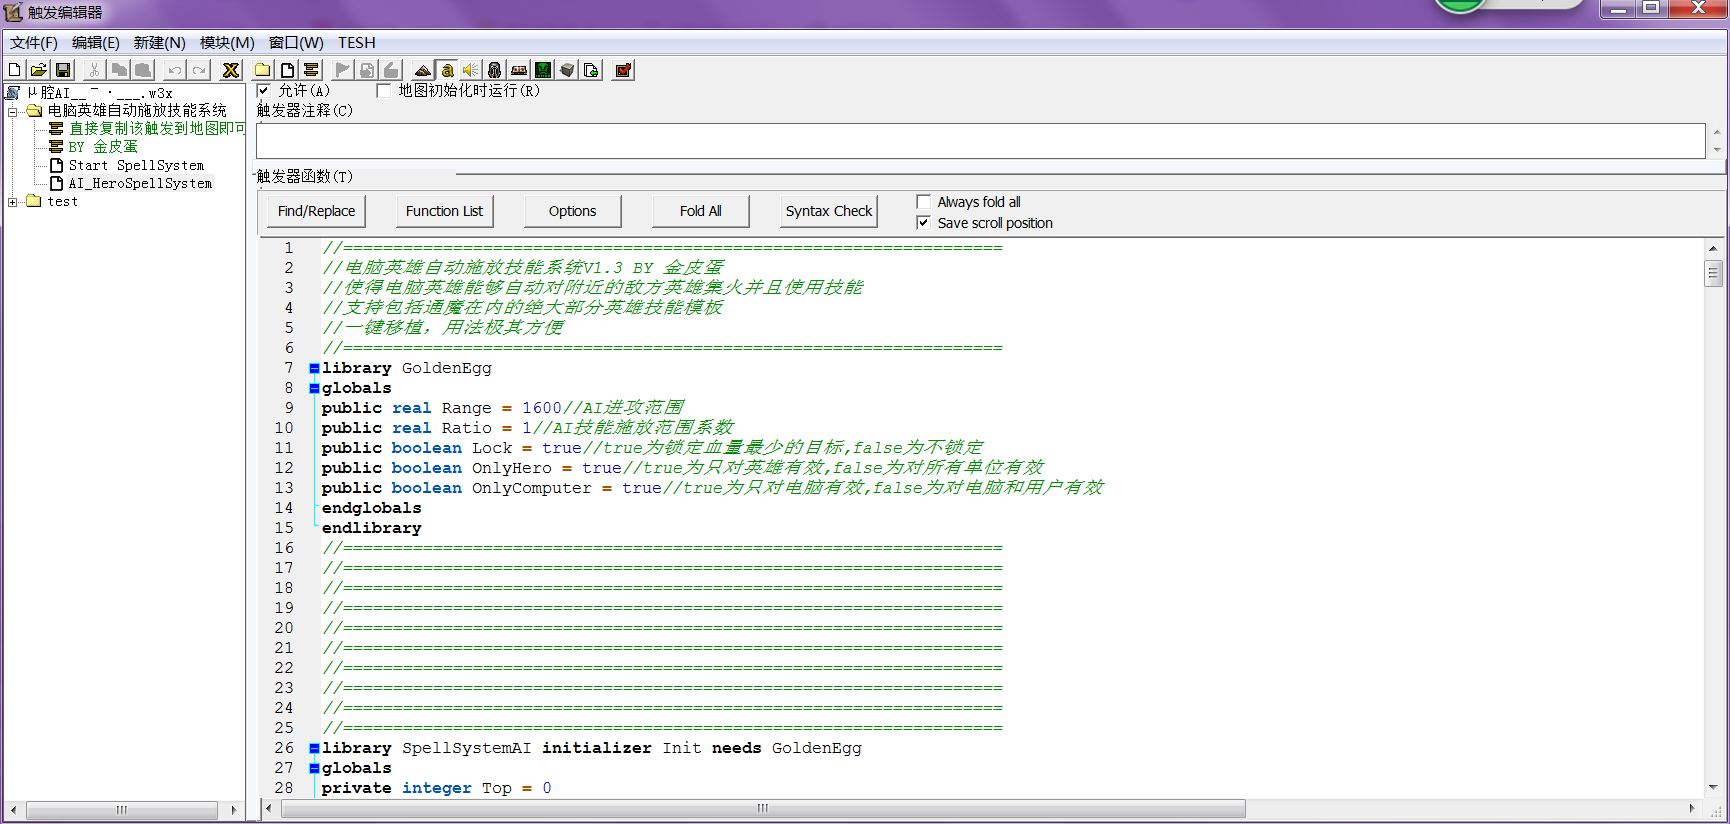Click the New Trigger Comment toolbar icon
The width and height of the screenshot is (1730, 824).
point(312,70)
